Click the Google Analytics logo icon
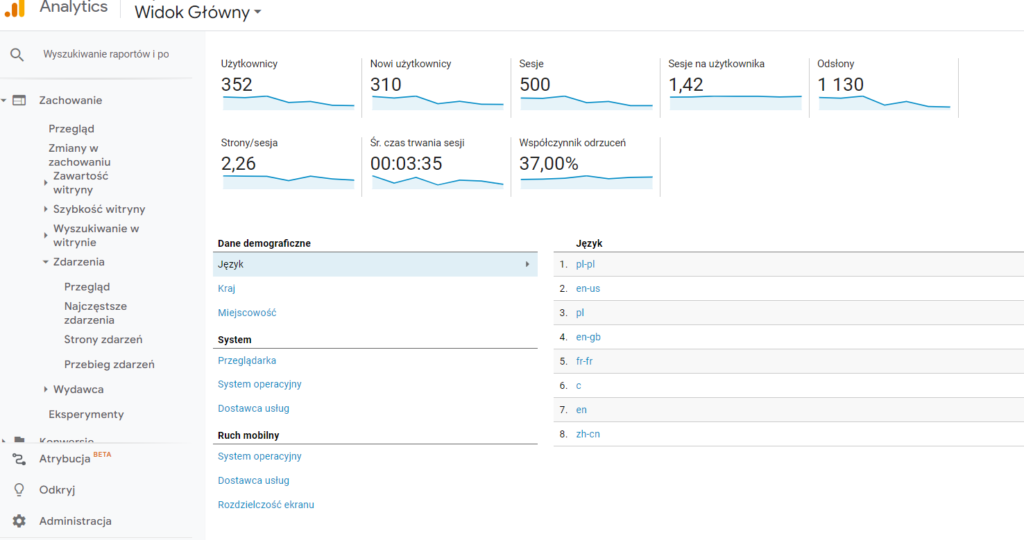Viewport: 1024px width, 540px height. 15,8
